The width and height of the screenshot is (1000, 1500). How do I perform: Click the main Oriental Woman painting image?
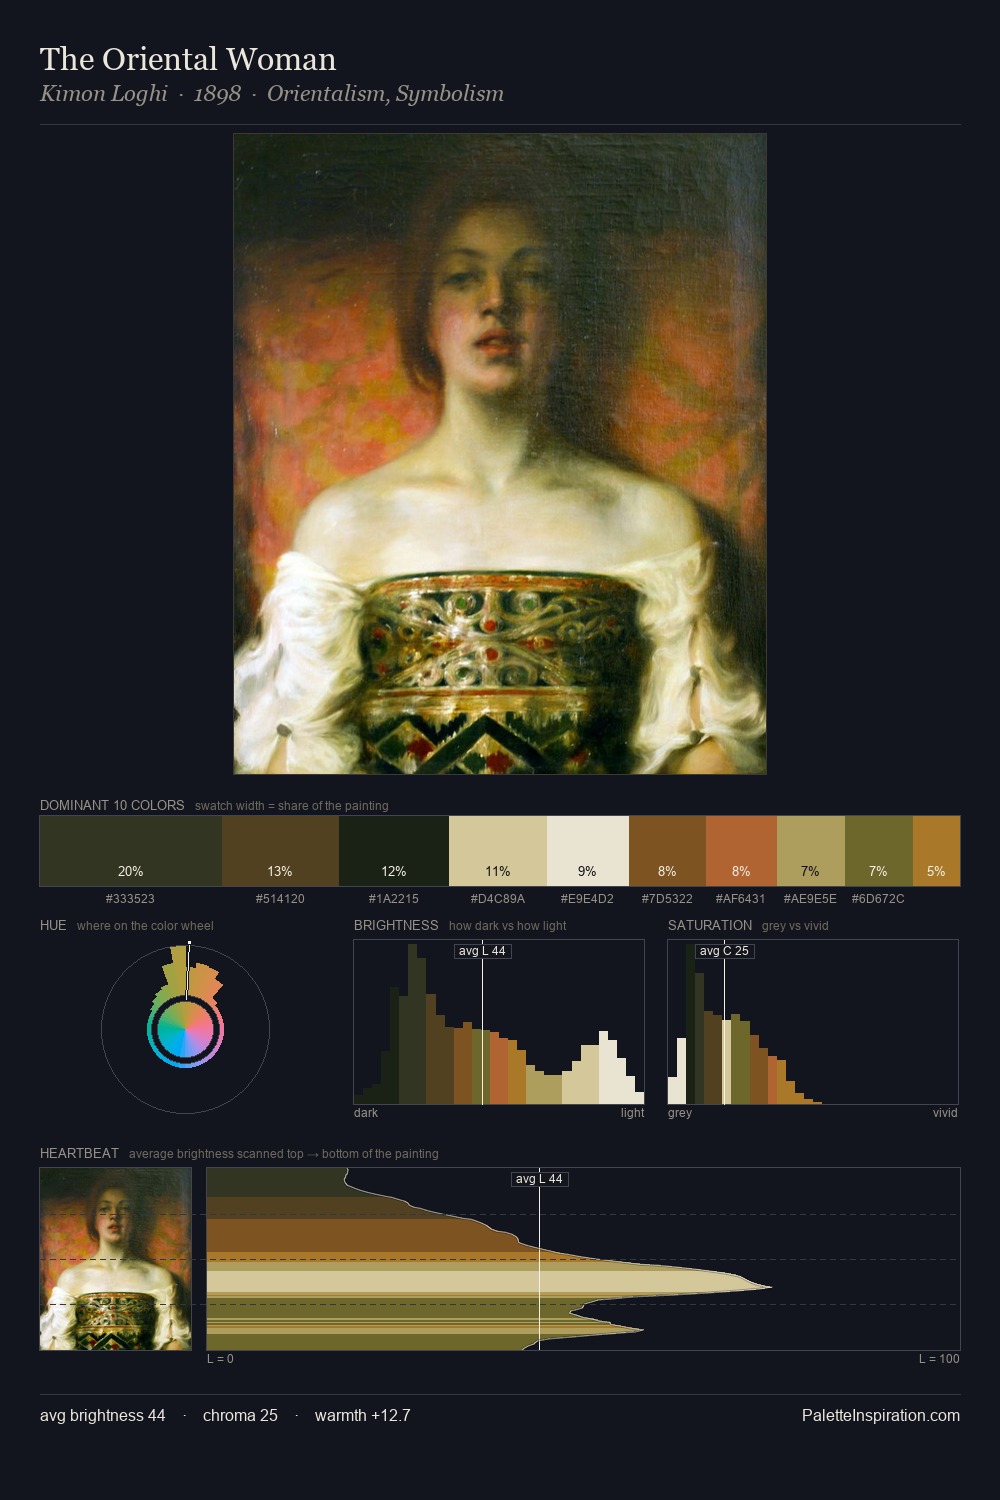[500, 454]
